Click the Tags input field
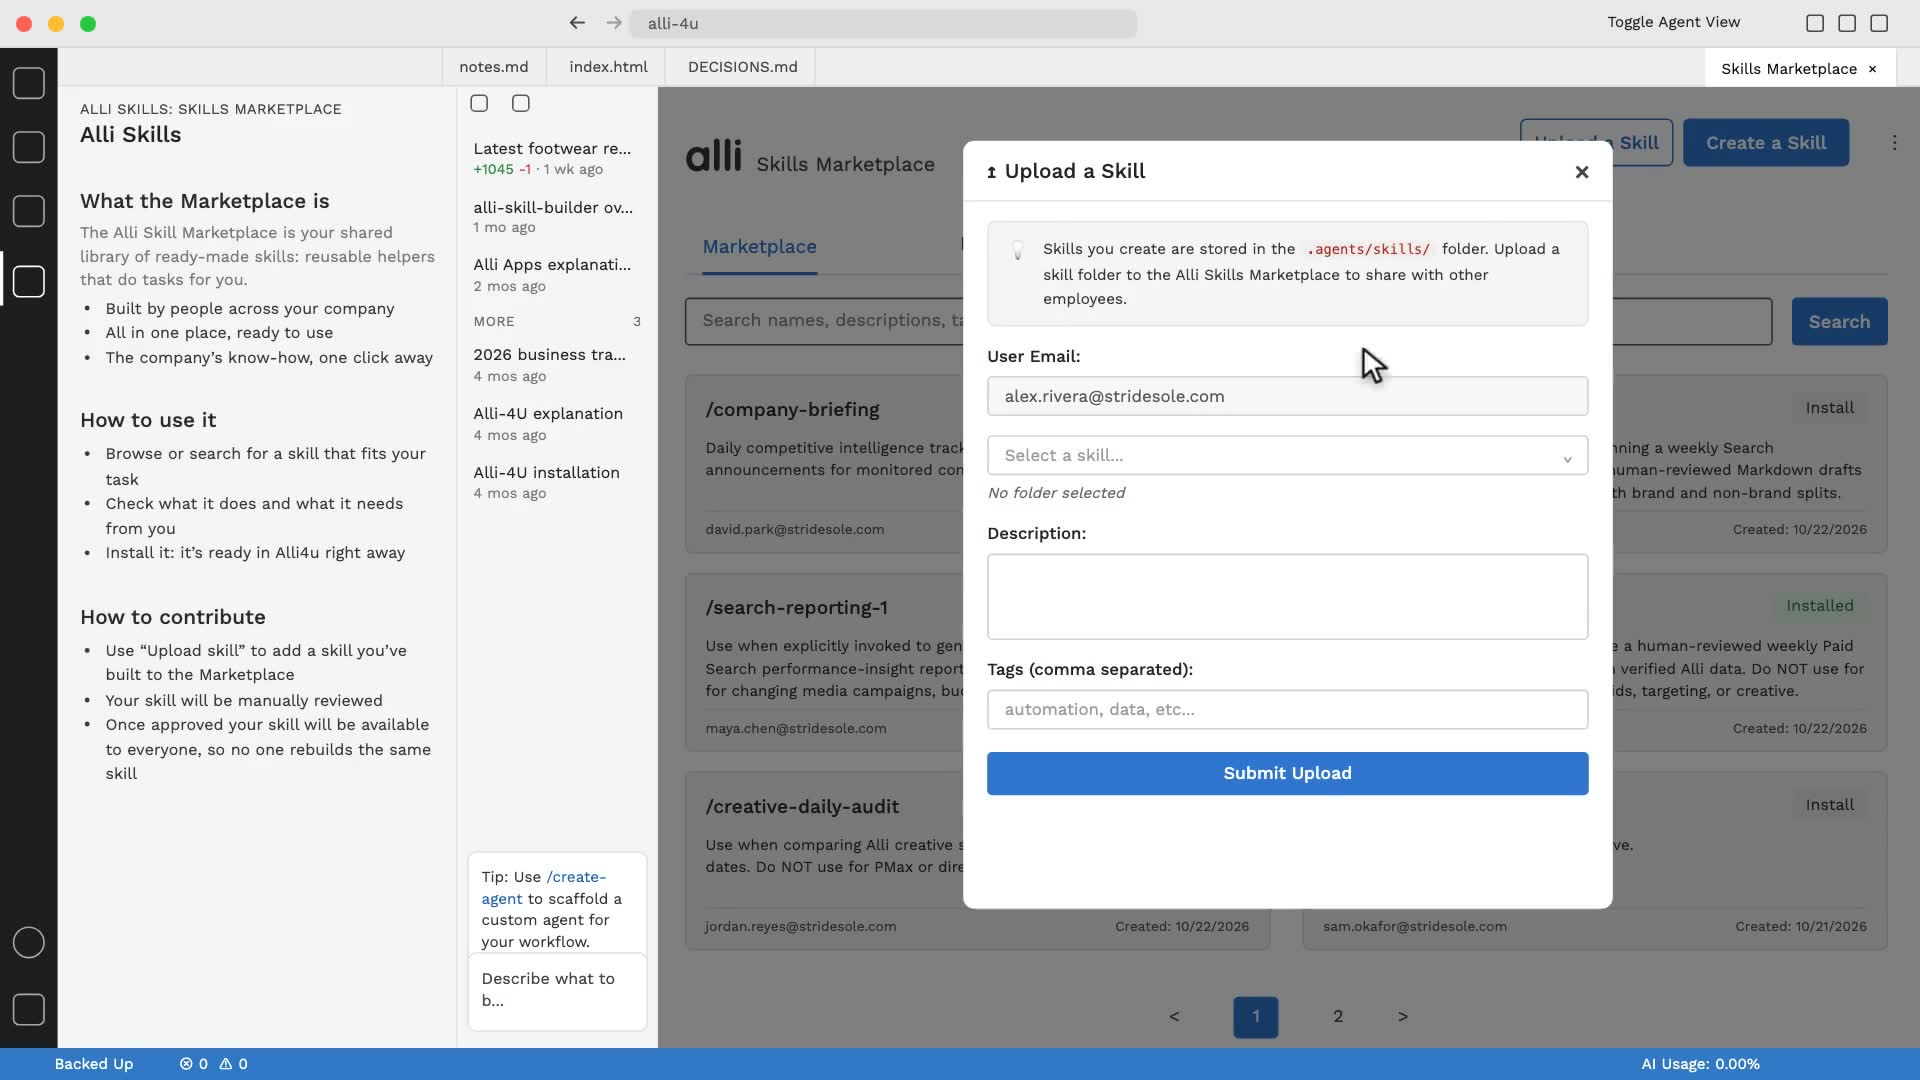Viewport: 1920px width, 1080px height. (1287, 709)
